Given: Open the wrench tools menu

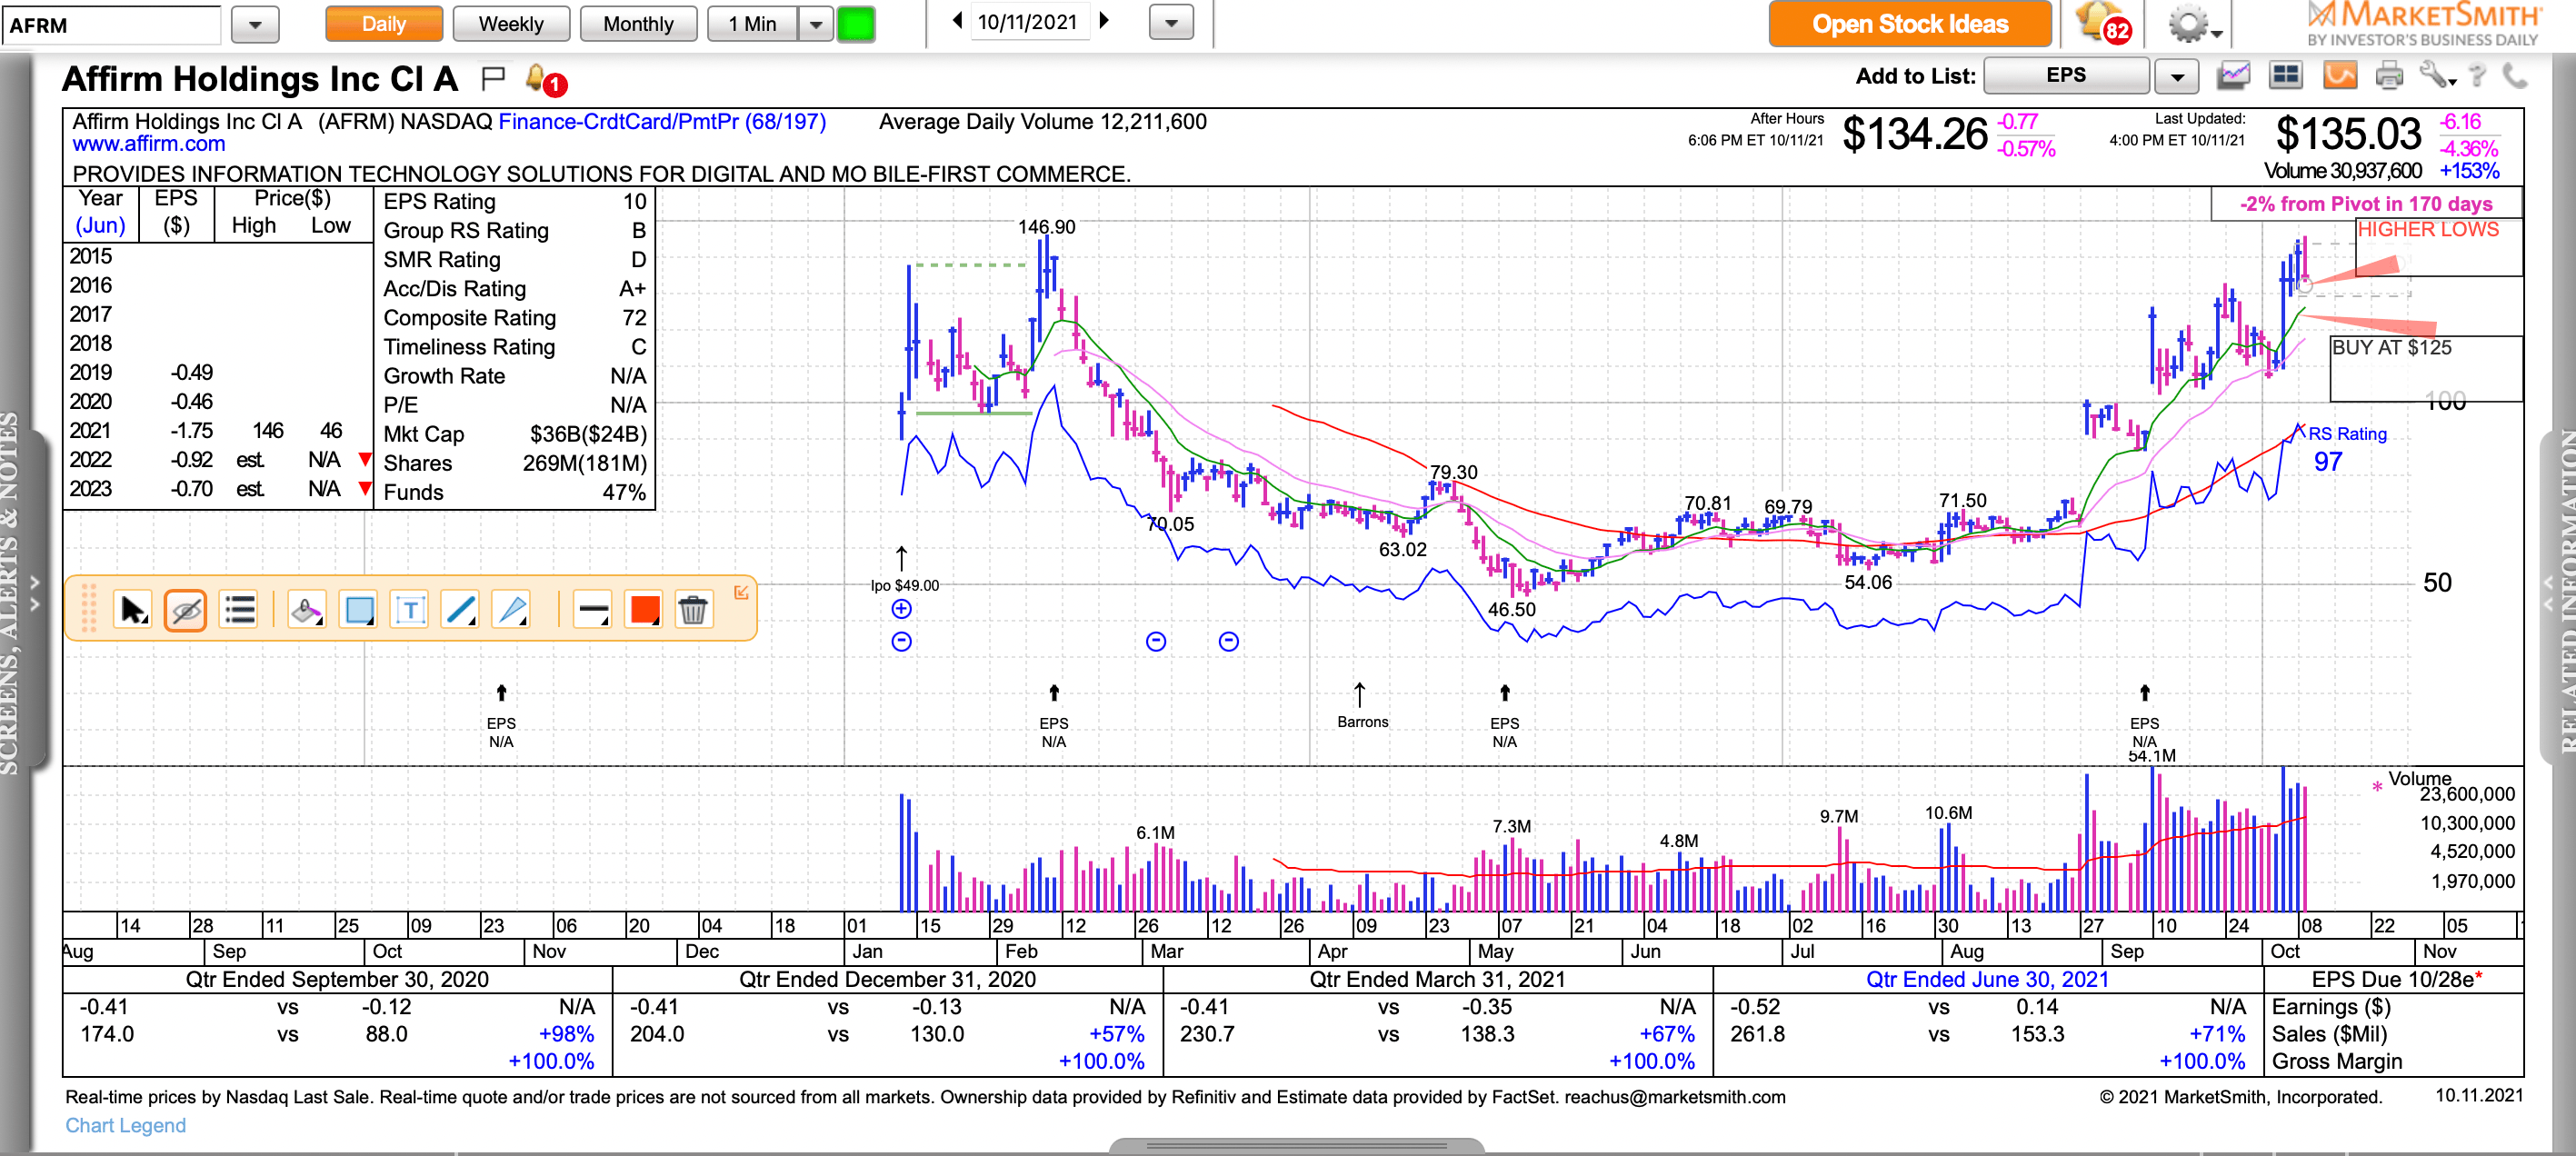Looking at the screenshot, I should coord(2437,75).
